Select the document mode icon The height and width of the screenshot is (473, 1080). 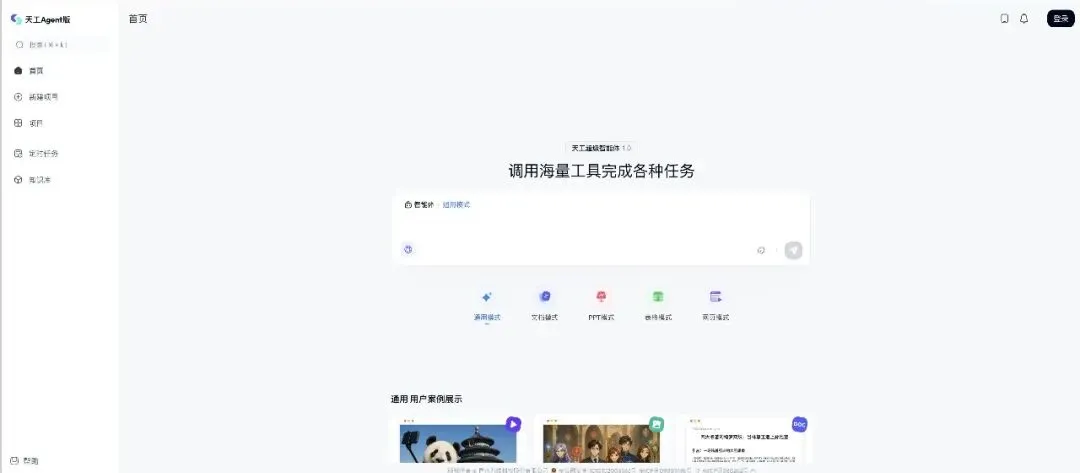tap(545, 297)
